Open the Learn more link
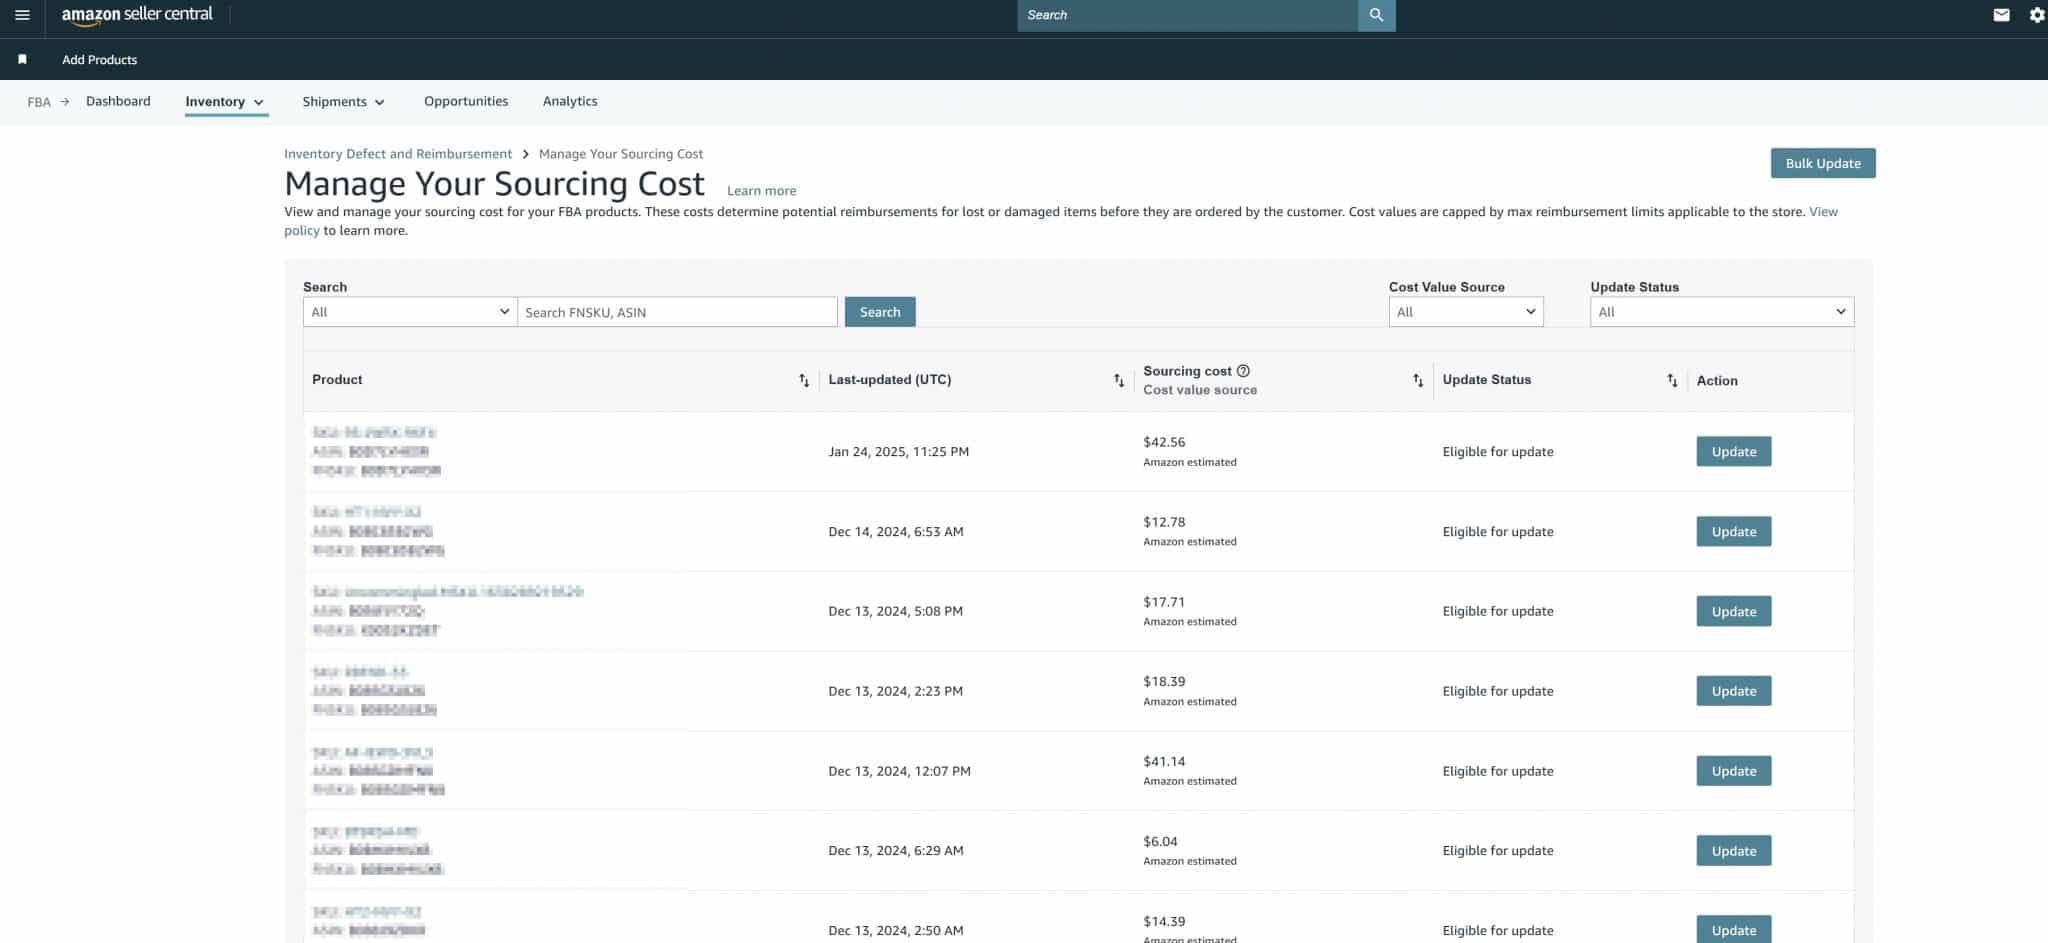 [x=761, y=191]
